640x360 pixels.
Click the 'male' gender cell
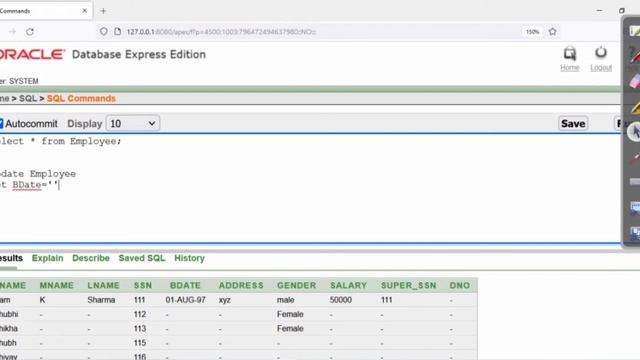285,300
